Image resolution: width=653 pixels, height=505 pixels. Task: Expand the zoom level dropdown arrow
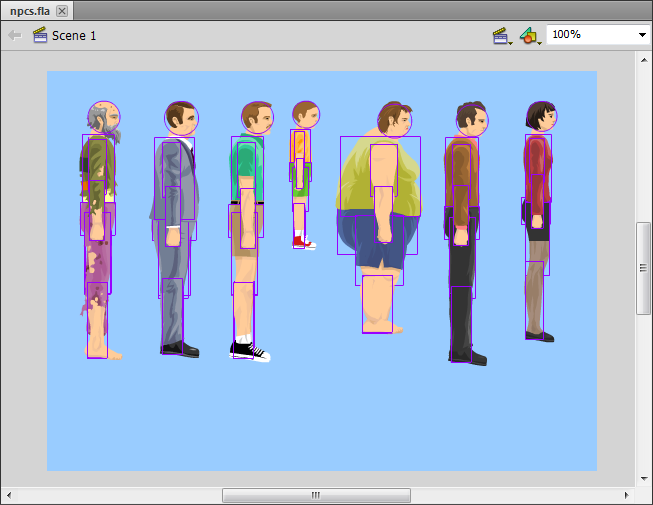click(x=643, y=35)
